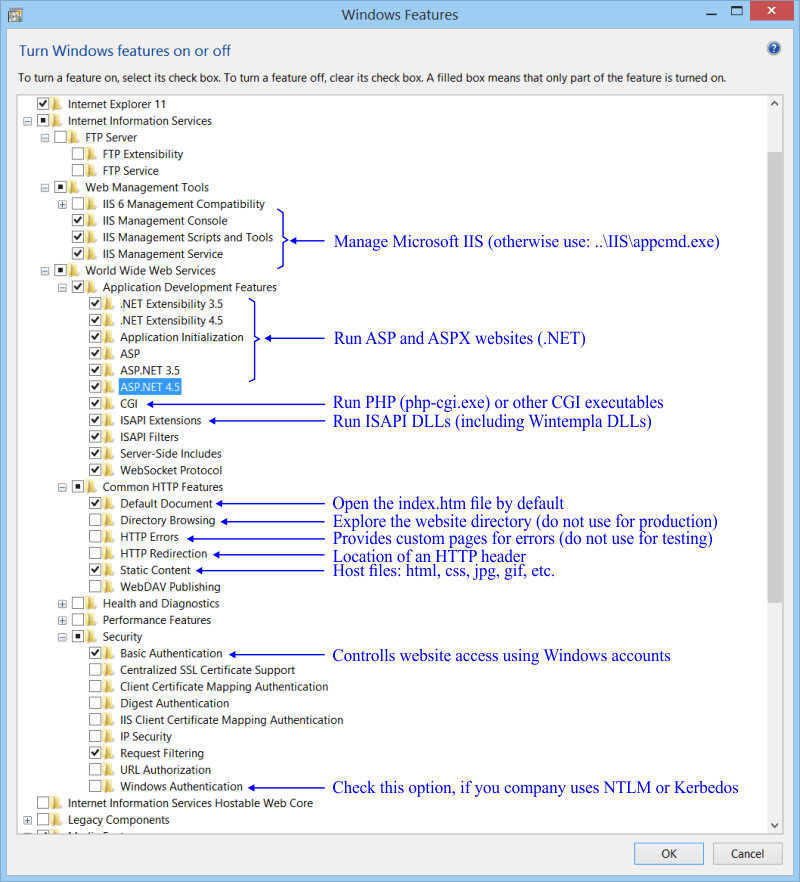Image resolution: width=800 pixels, height=882 pixels.
Task: Click the scrollbar up arrow
Action: tap(775, 104)
